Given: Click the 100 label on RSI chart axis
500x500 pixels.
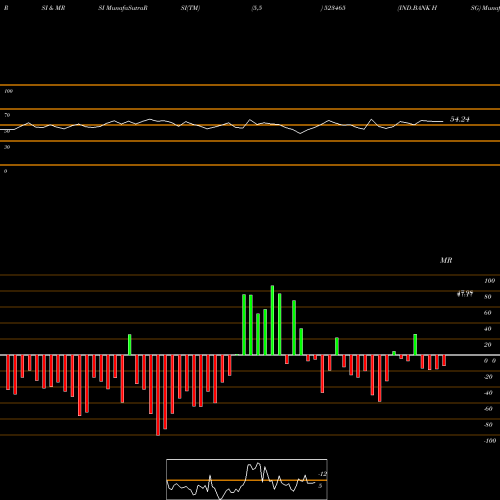Looking at the screenshot, I should (x=8, y=91).
